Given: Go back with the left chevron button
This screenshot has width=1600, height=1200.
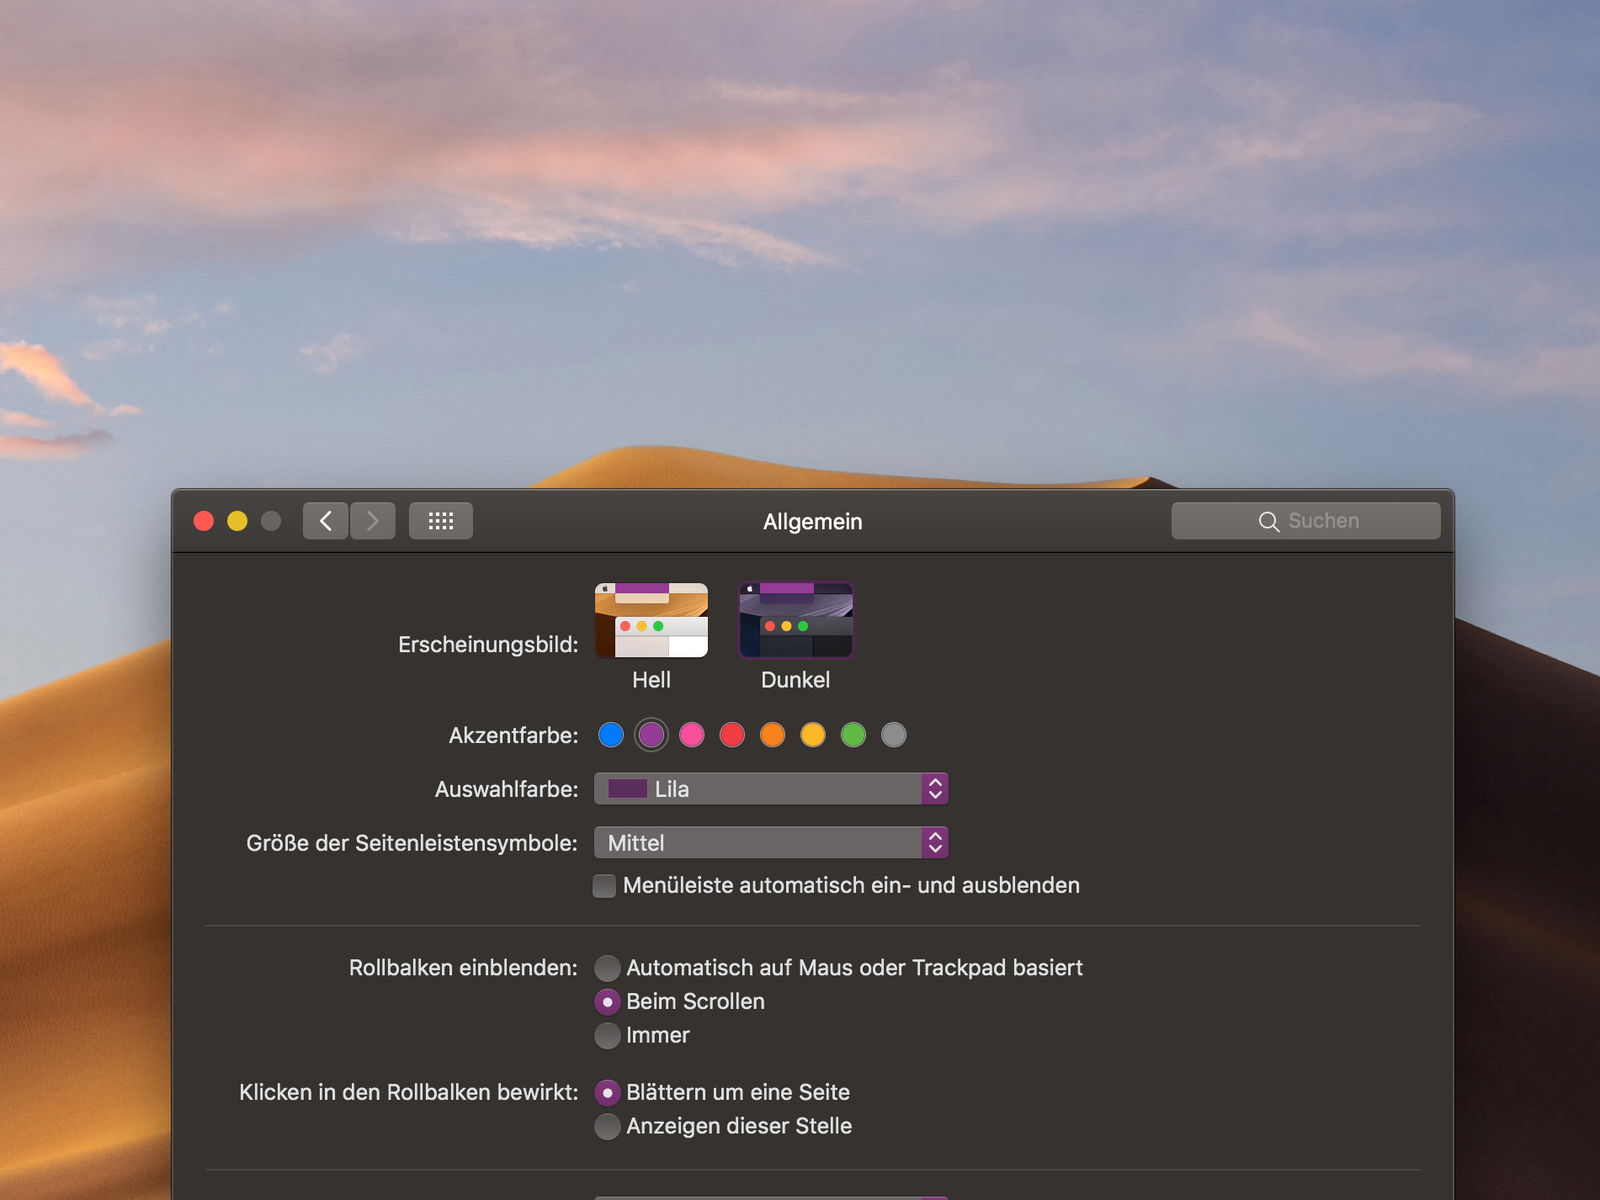Looking at the screenshot, I should [326, 521].
